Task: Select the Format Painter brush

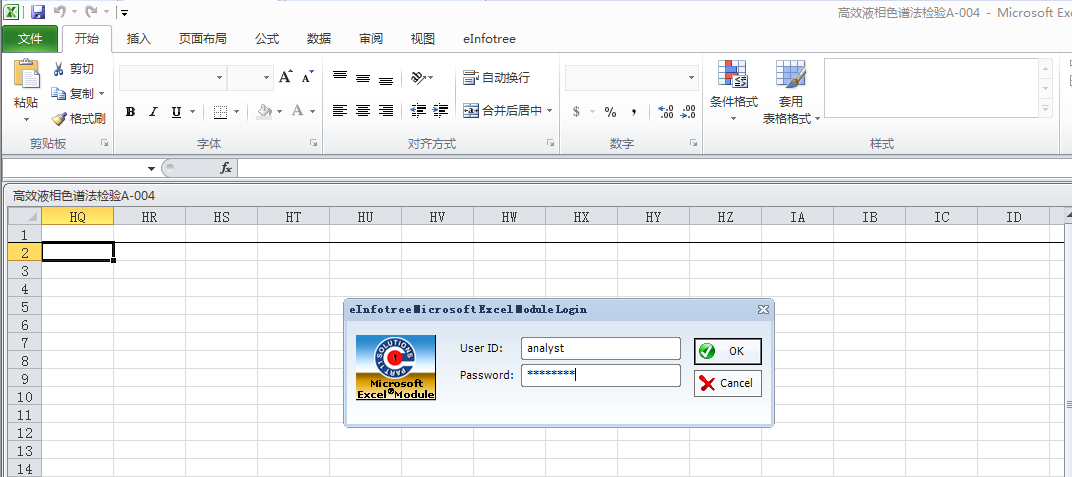Action: 59,118
